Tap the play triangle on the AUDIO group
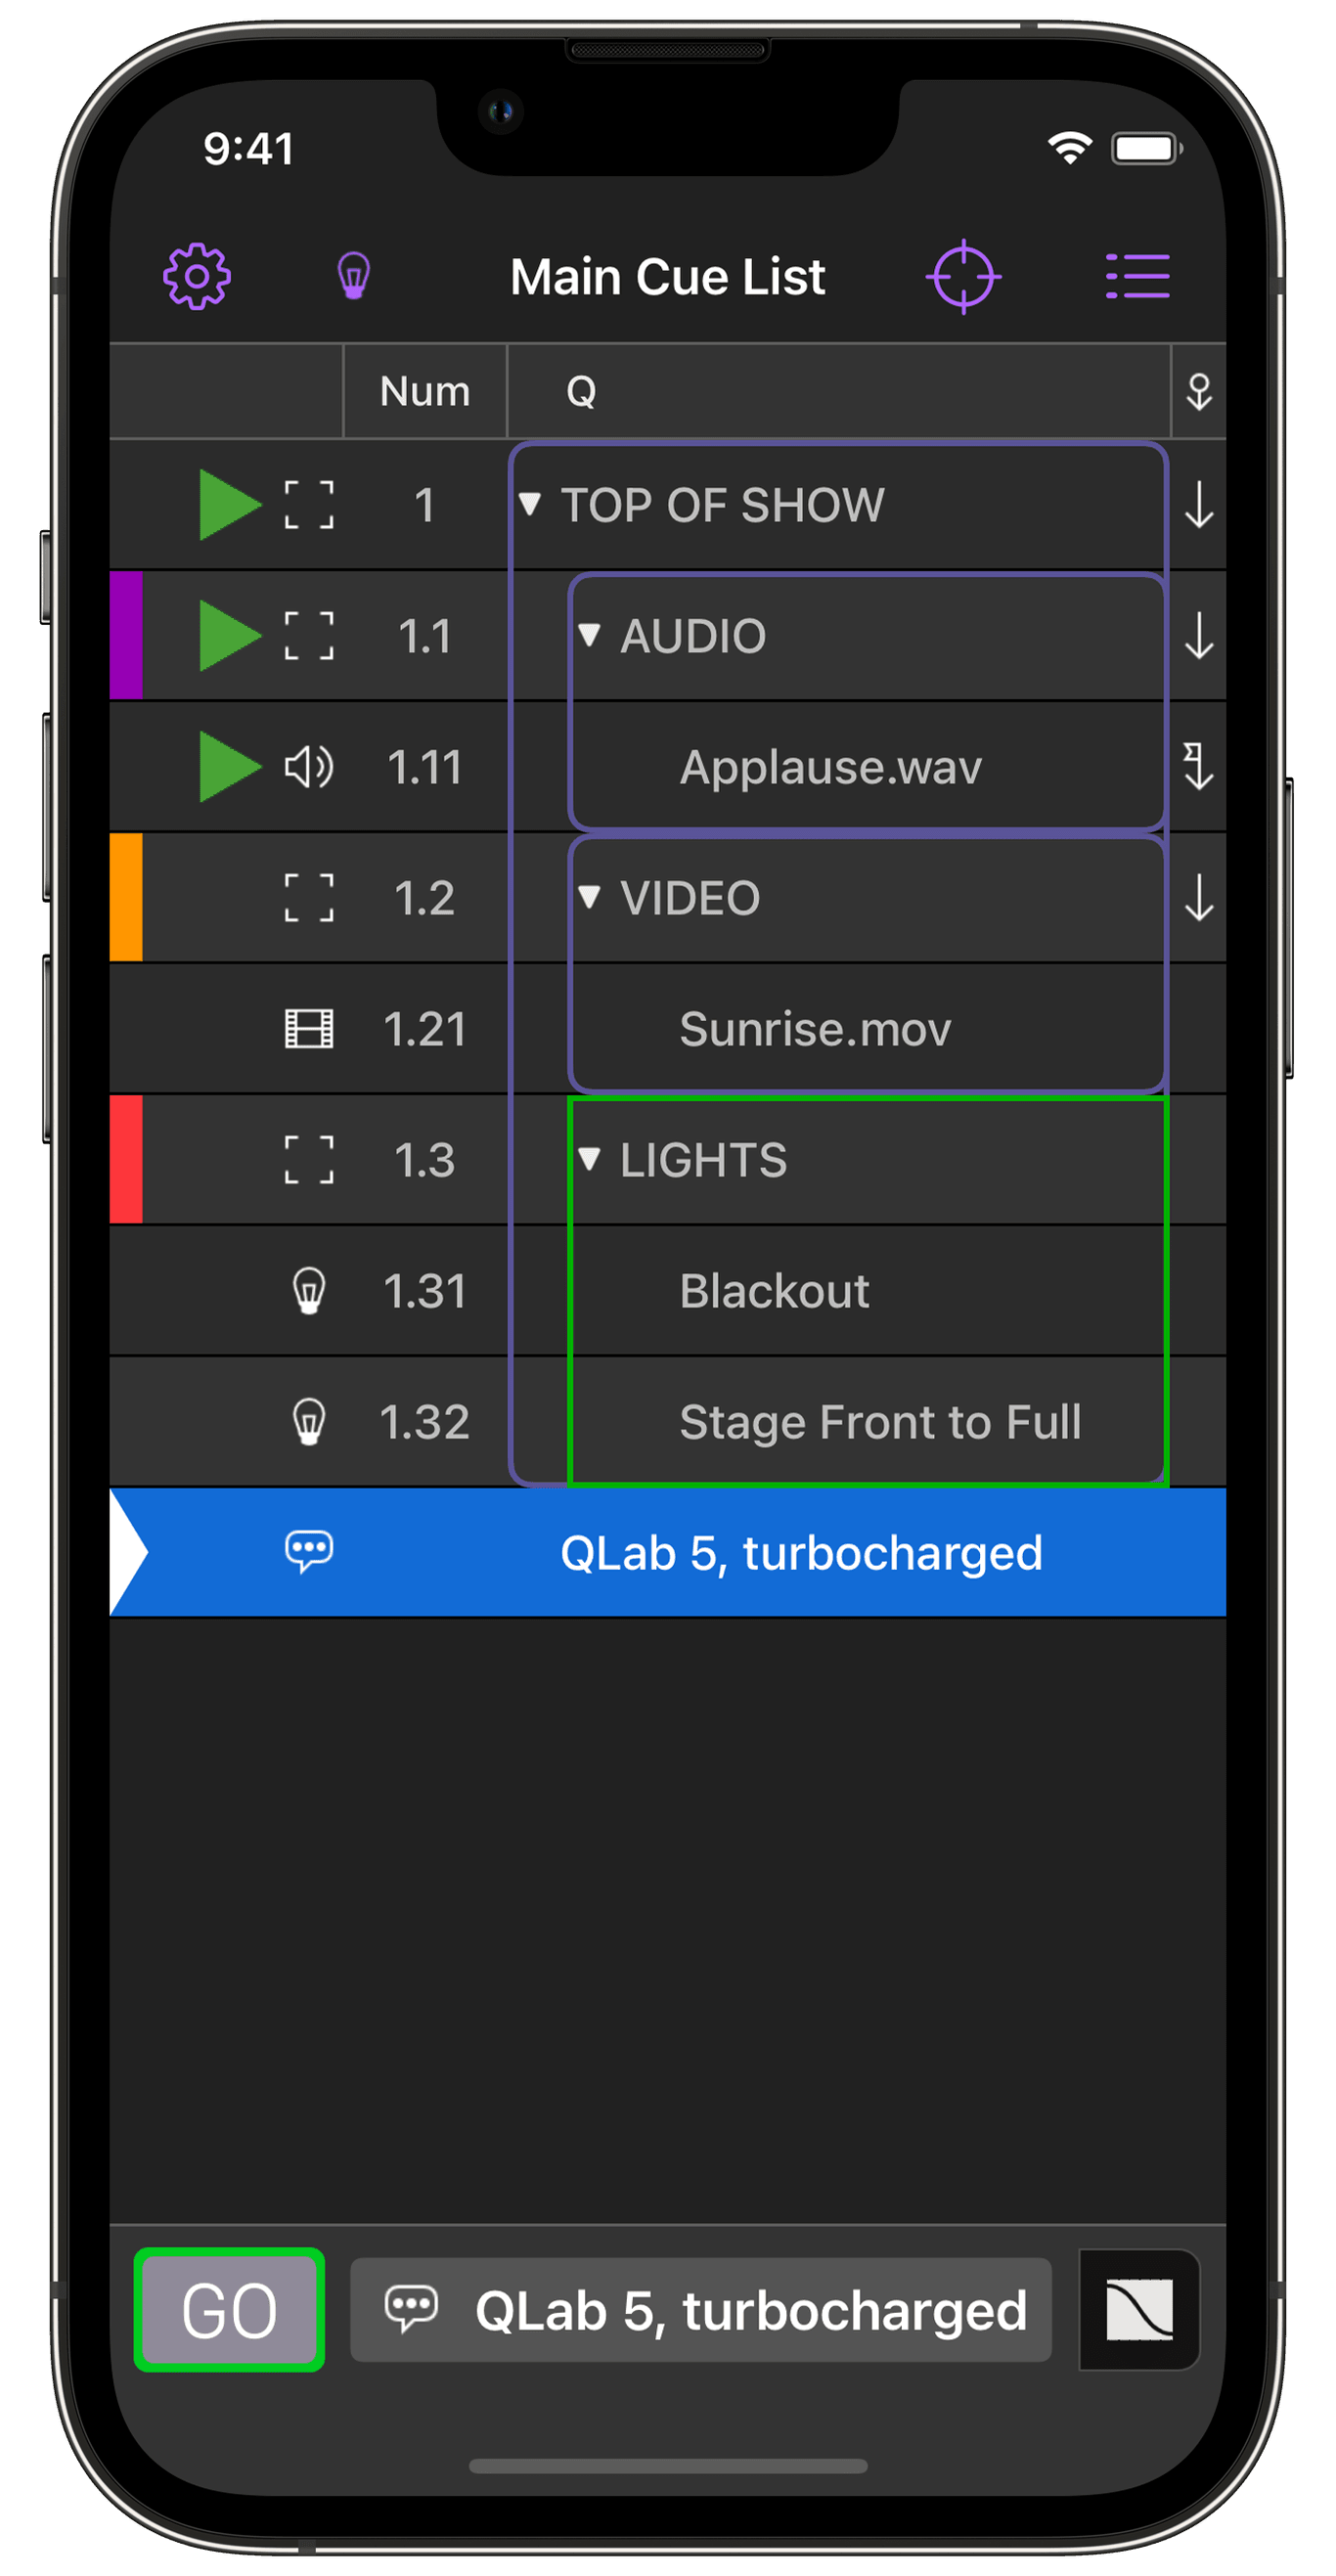The image size is (1336, 2576). [231, 636]
